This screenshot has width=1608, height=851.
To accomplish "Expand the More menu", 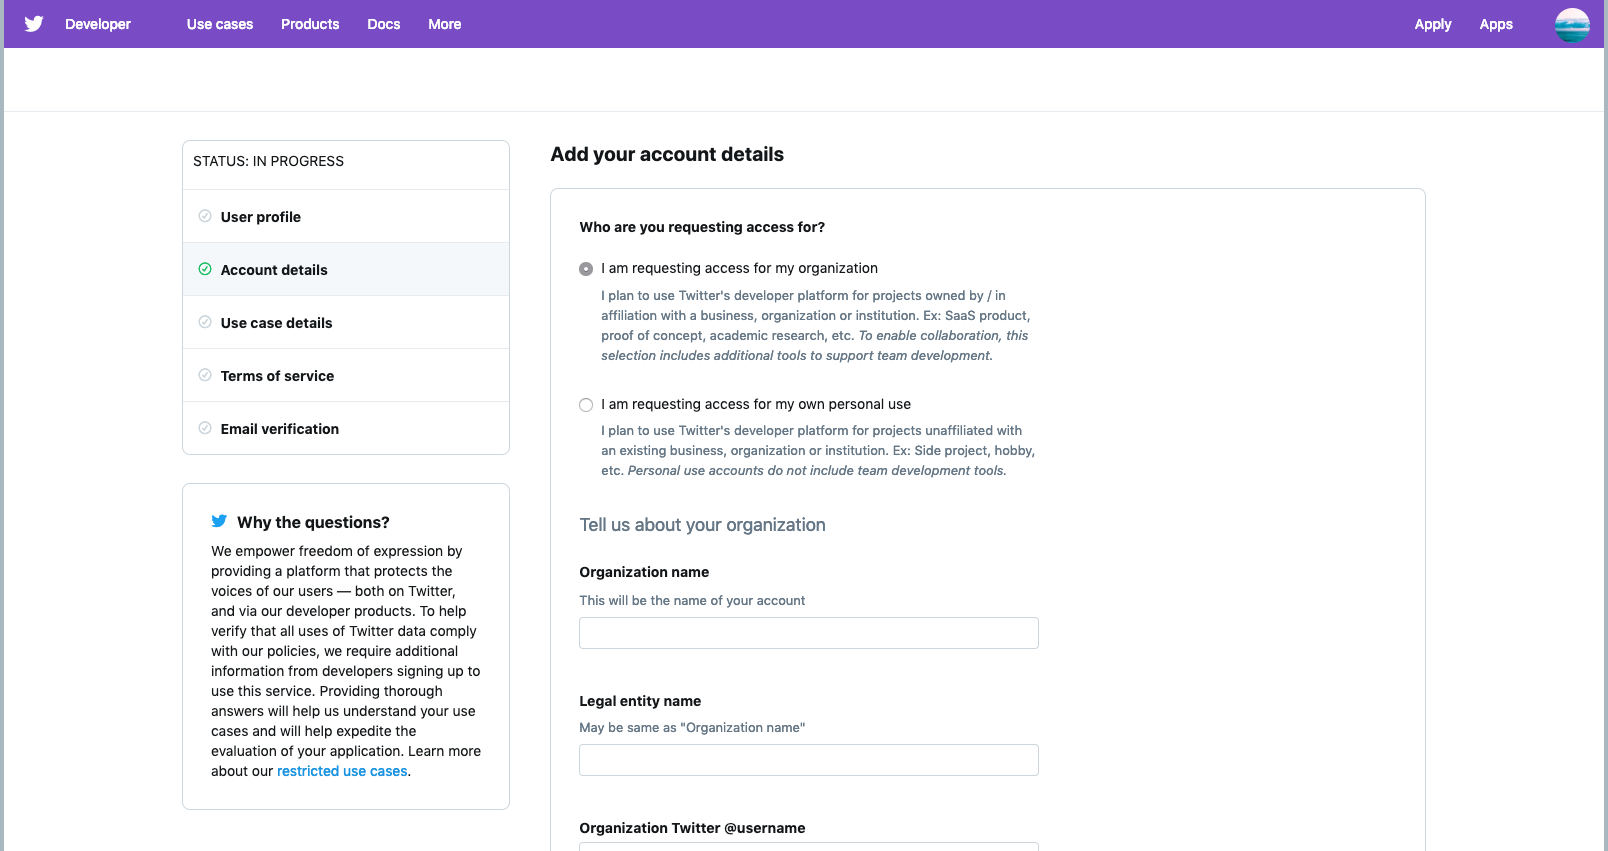I will 445,24.
